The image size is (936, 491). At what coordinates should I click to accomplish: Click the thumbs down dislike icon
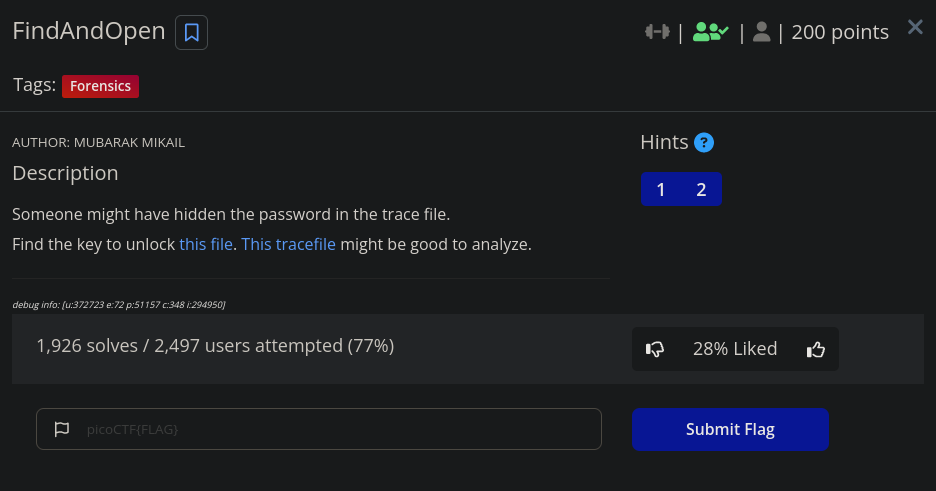655,349
